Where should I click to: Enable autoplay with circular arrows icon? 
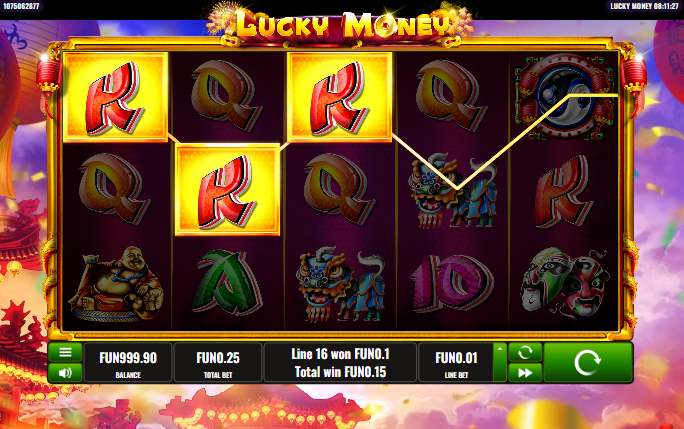coord(525,352)
